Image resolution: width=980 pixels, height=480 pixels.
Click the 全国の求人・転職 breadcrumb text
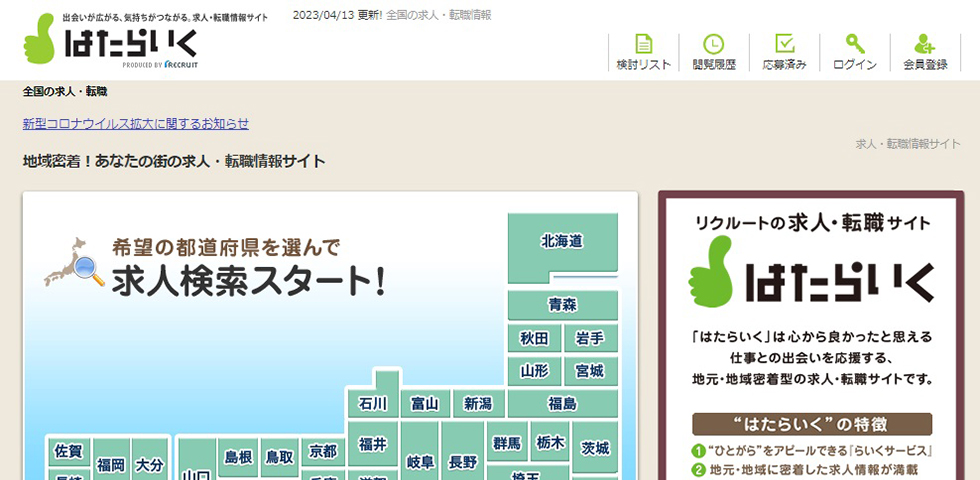coord(65,92)
